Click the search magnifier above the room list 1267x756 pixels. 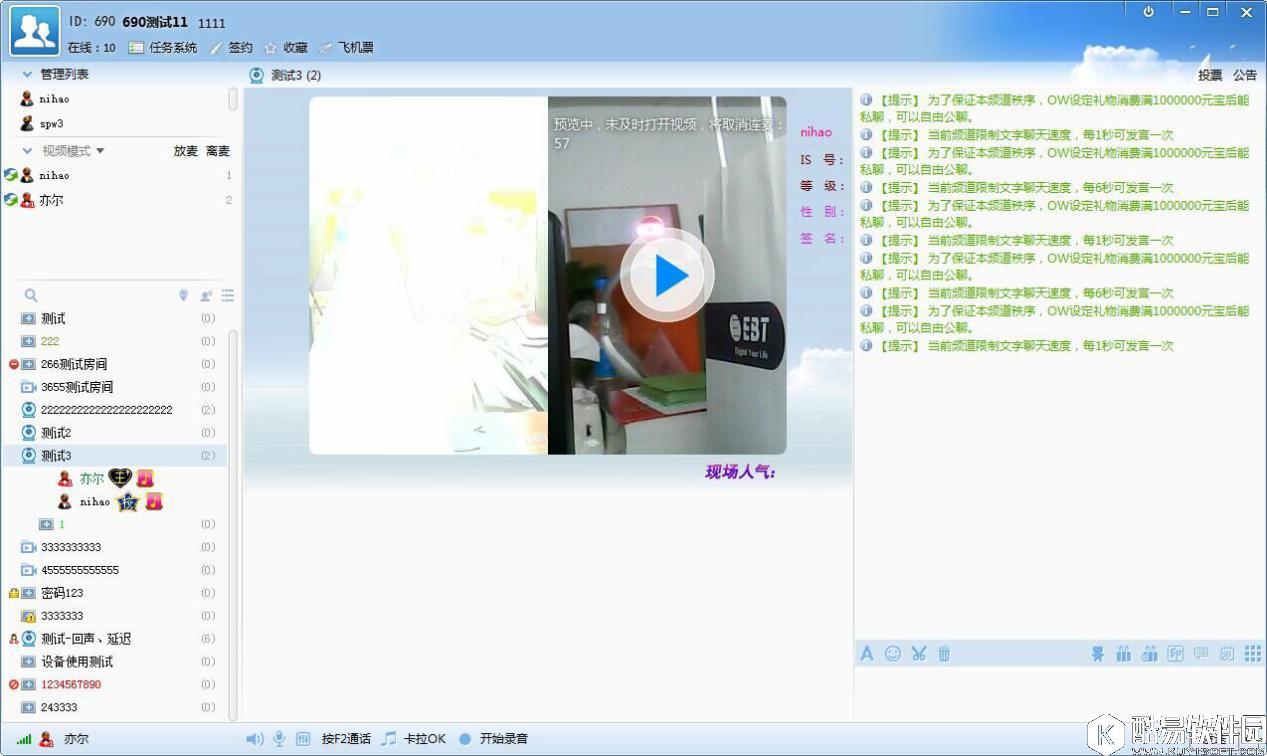[x=30, y=295]
